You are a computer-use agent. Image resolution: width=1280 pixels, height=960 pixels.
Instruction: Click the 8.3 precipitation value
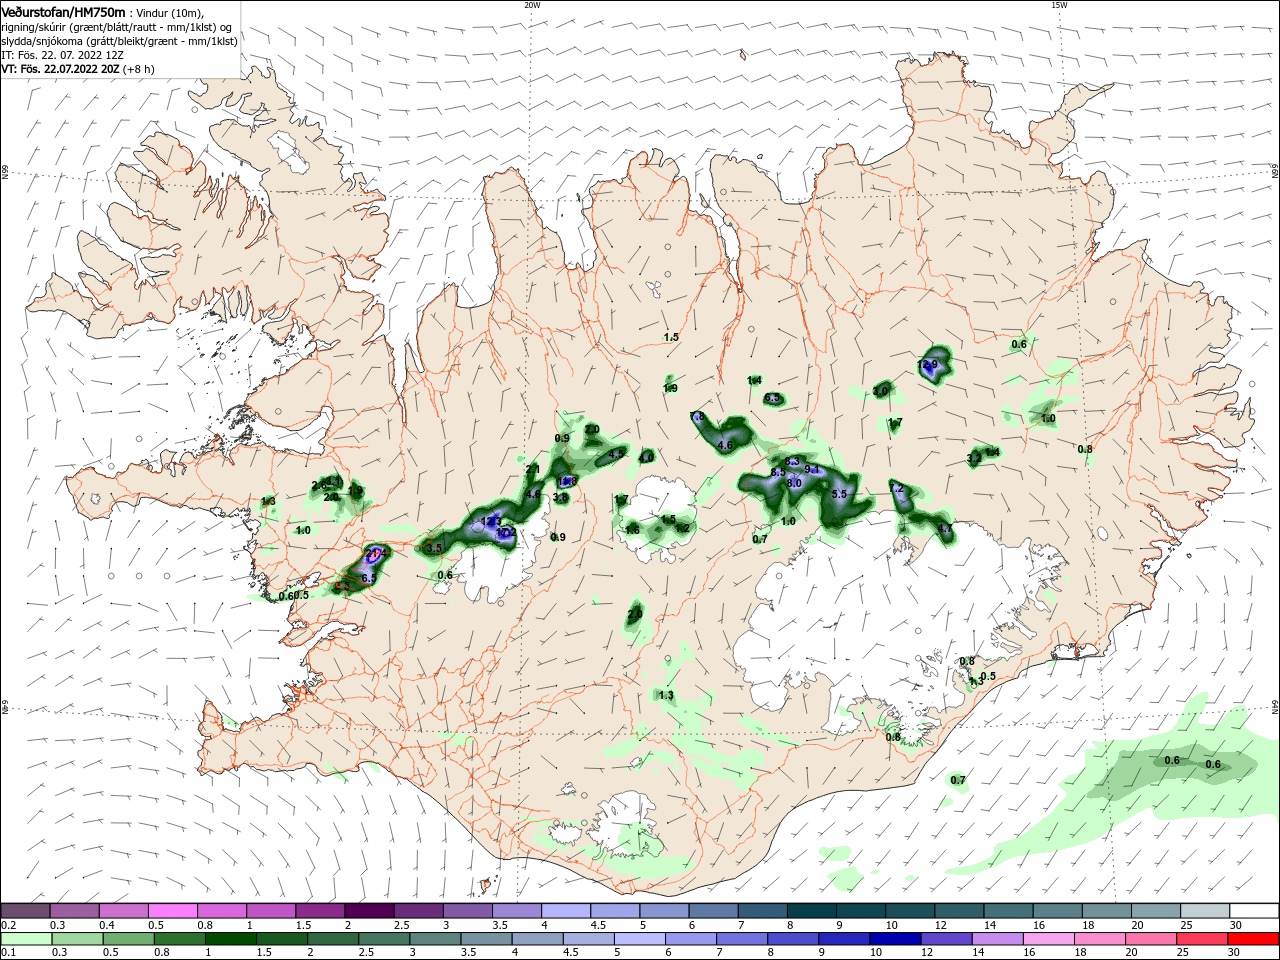(792, 461)
